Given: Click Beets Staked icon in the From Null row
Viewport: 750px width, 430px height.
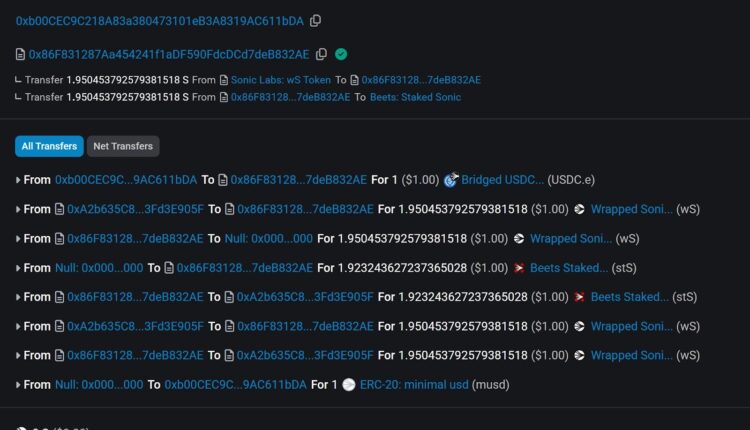Looking at the screenshot, I should [x=520, y=268].
